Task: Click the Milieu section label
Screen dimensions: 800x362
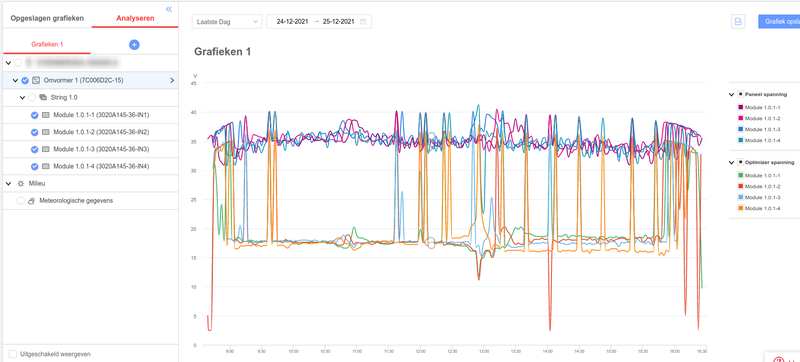Action: click(x=36, y=183)
